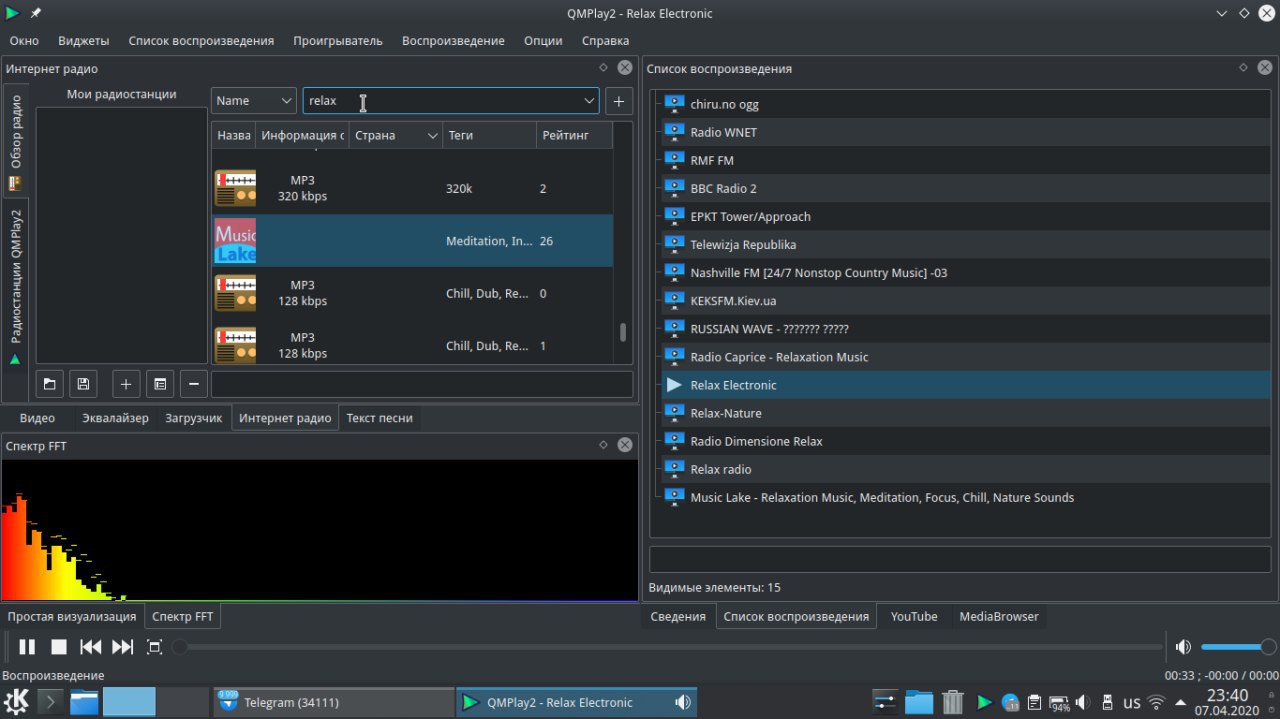
Task: Toggle fullscreen mode icon
Action: (154, 647)
